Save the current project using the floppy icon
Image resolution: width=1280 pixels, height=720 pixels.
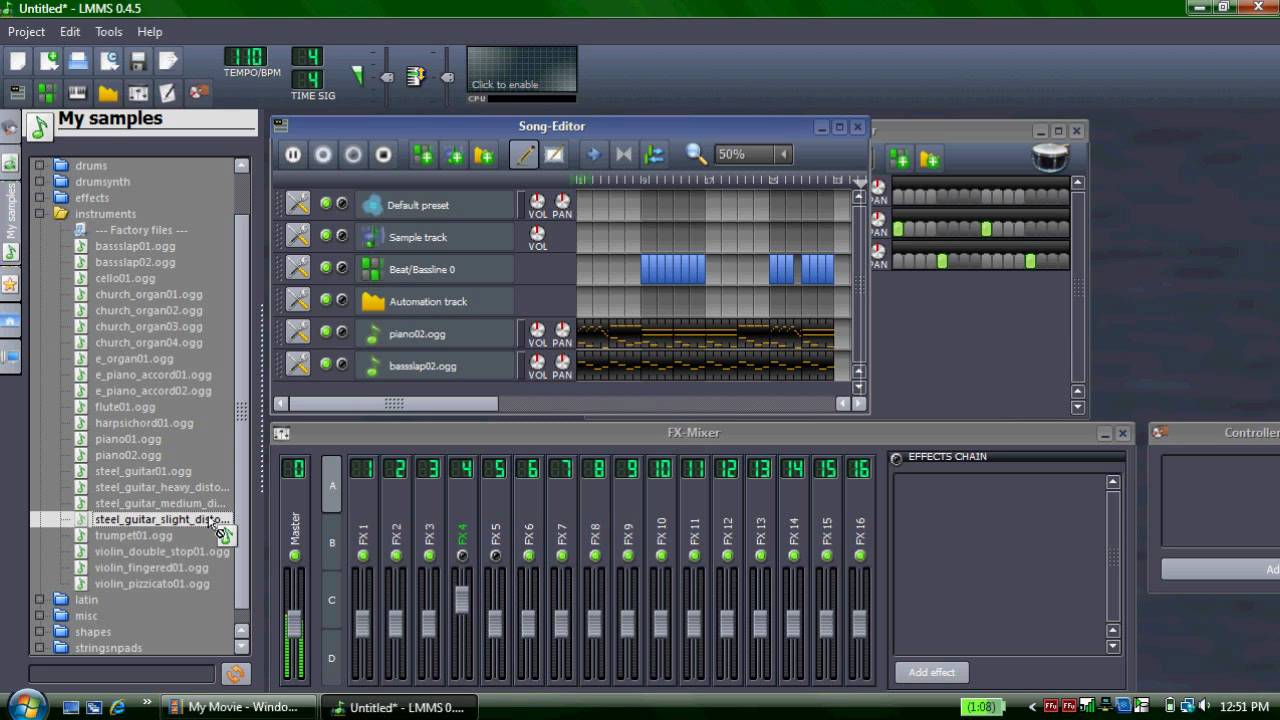tap(138, 62)
